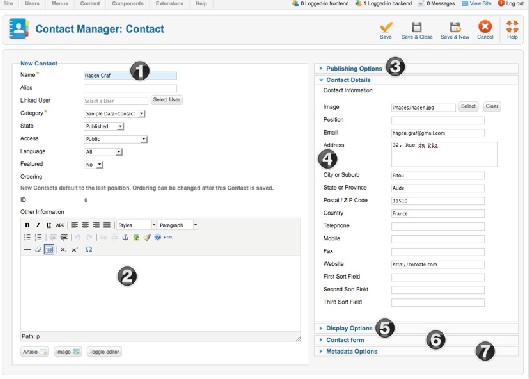Viewport: 529px width, 379px height.
Task: Click into the Website input field
Action: pos(438,264)
